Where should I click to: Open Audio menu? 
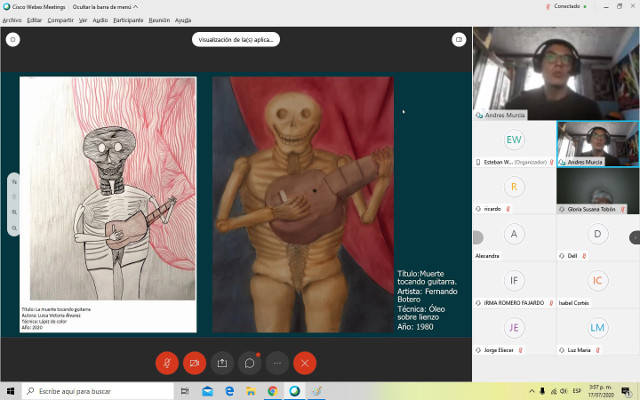coord(100,20)
